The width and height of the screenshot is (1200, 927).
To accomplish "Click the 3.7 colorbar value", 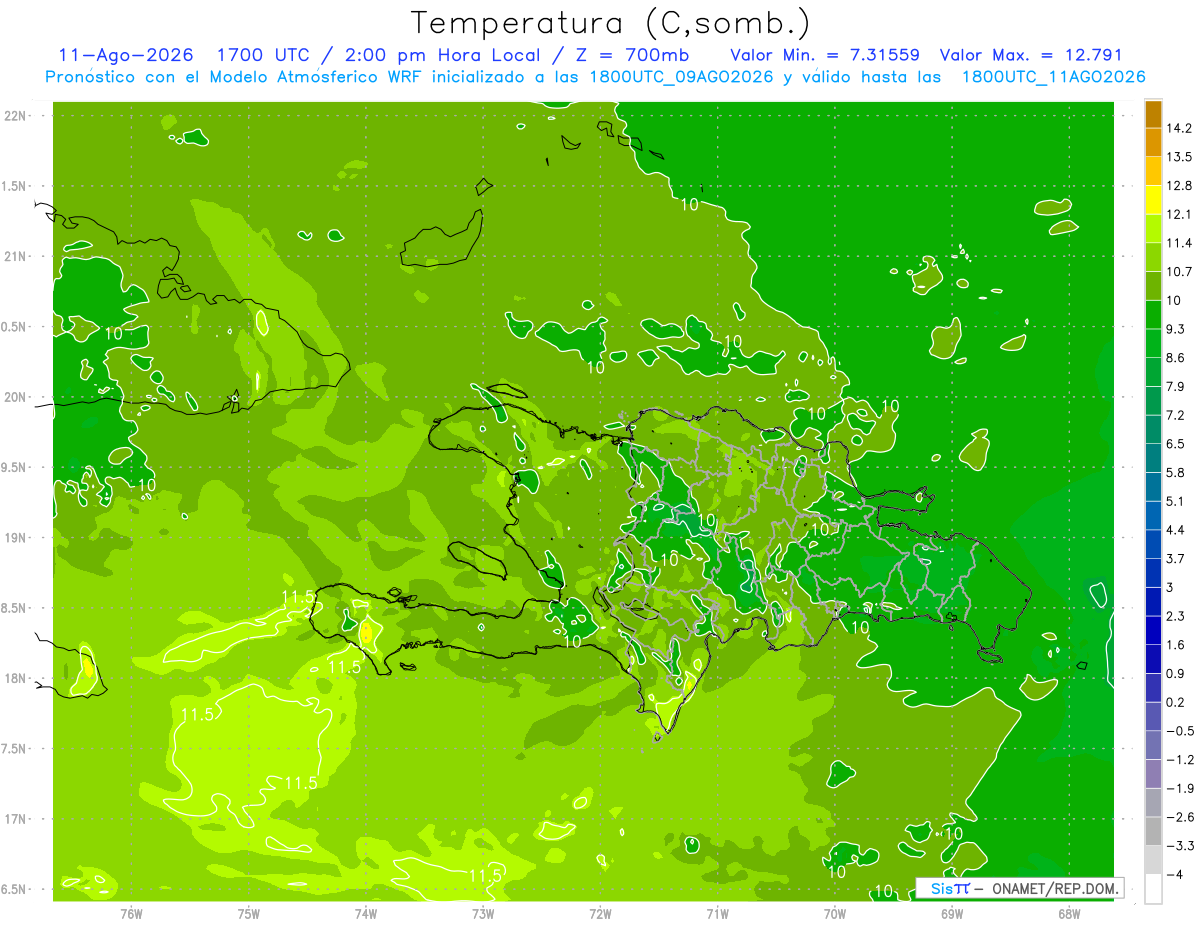I will [1175, 558].
